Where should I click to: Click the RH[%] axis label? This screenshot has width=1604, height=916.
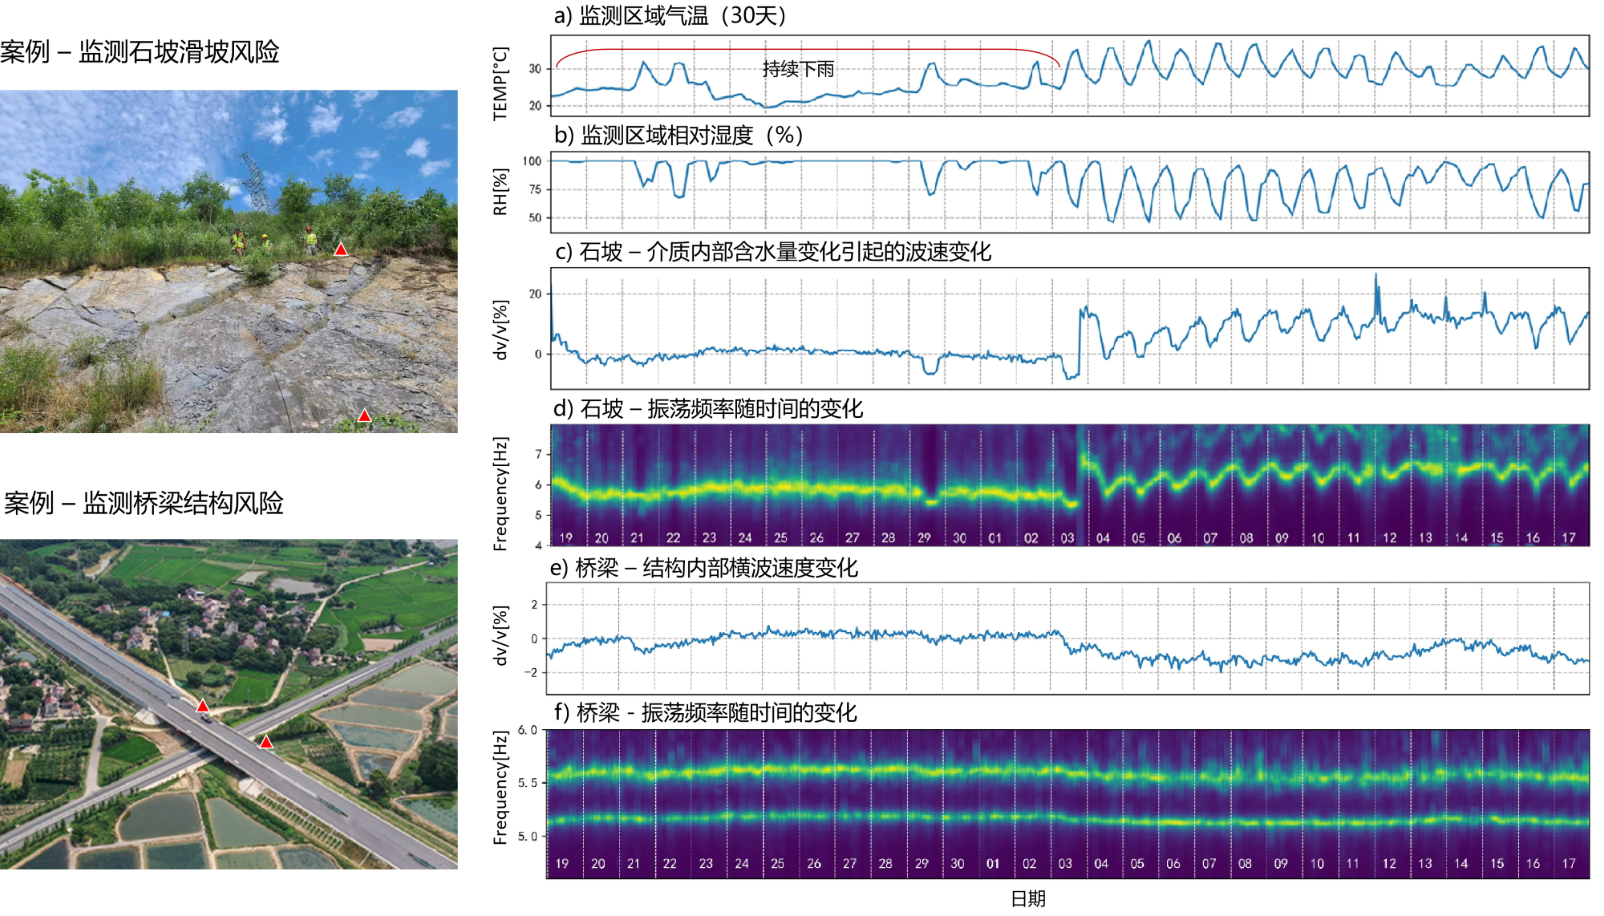coord(500,192)
